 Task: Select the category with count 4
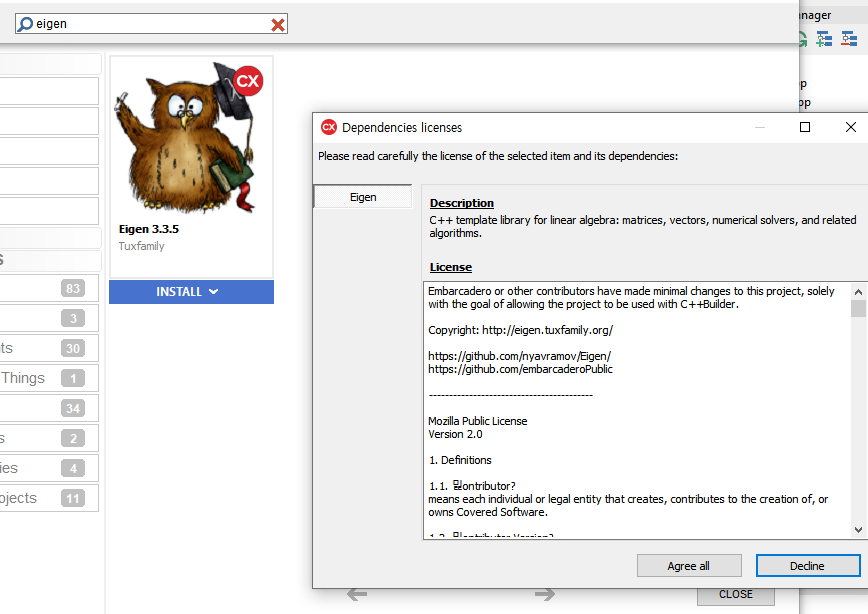(x=49, y=468)
